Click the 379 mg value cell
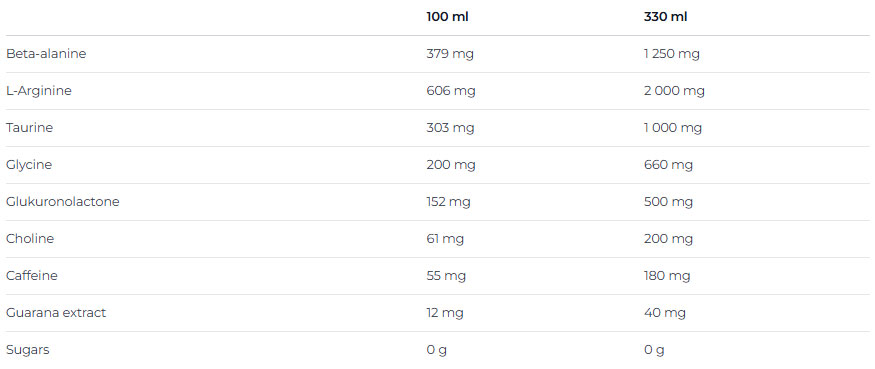Viewport: 875px width, 369px height. pos(450,54)
